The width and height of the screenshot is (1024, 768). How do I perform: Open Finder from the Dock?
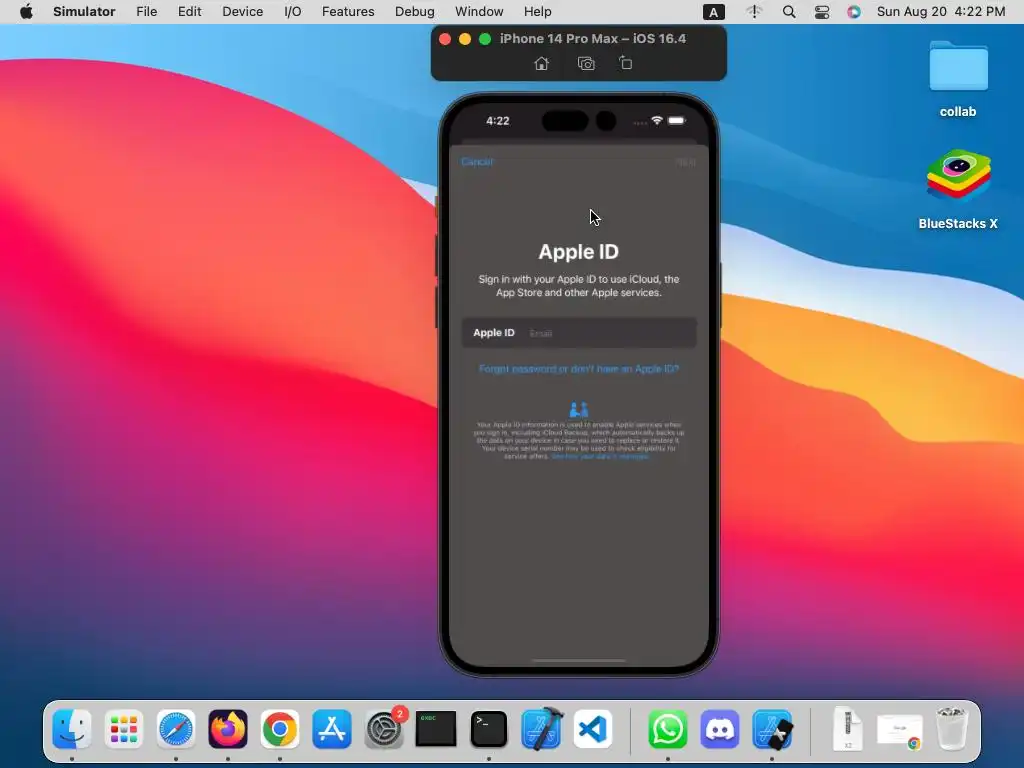tap(72, 729)
